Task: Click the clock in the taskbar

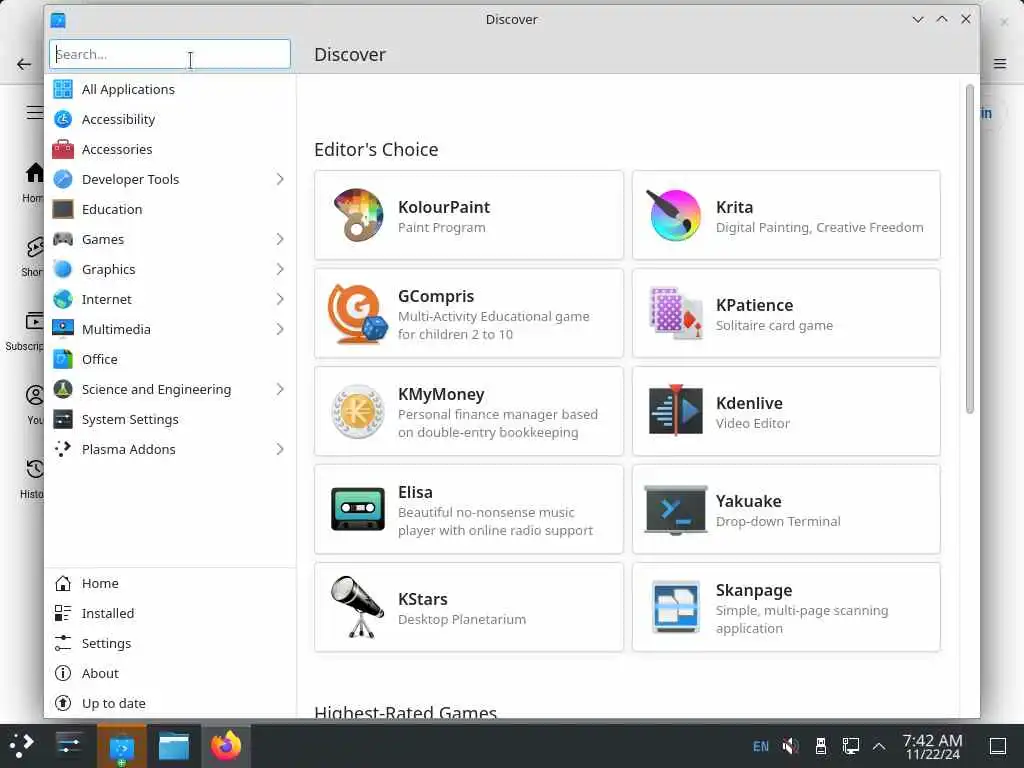Action: tap(933, 746)
